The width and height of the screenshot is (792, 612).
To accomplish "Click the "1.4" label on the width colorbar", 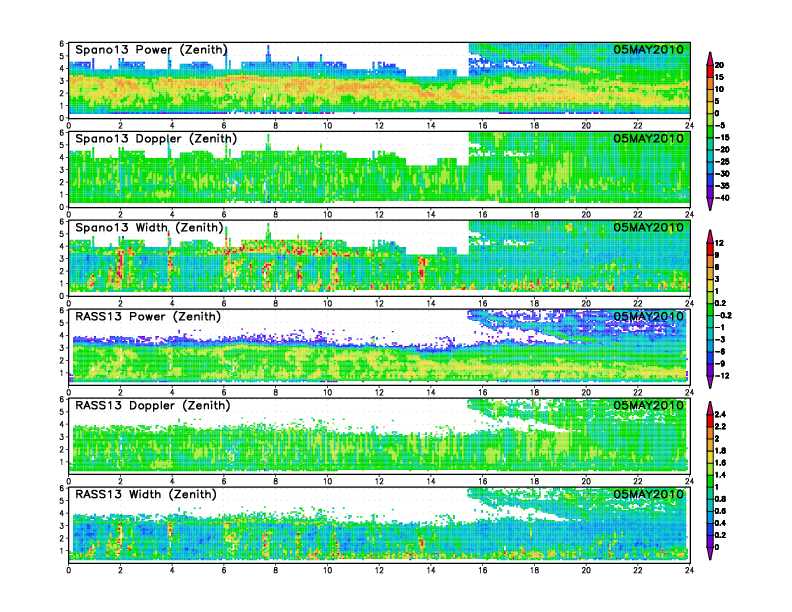I will tap(720, 475).
